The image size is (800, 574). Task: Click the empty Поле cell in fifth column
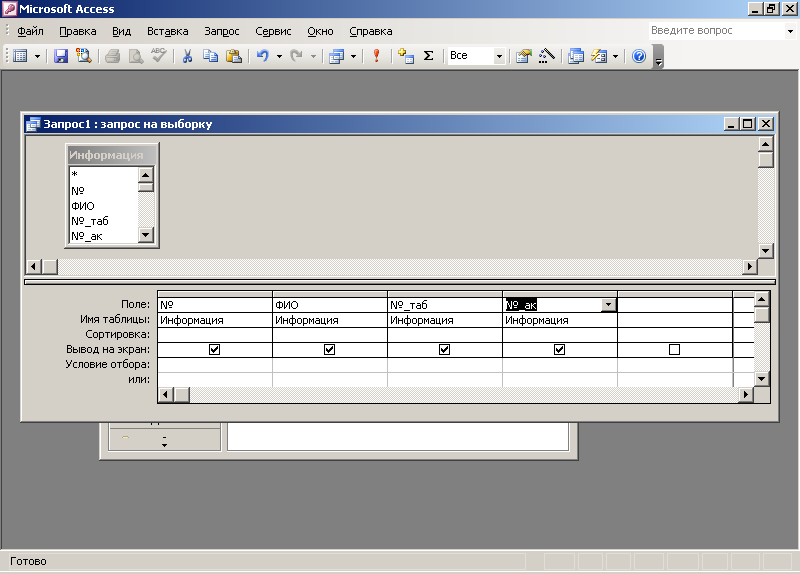(674, 305)
